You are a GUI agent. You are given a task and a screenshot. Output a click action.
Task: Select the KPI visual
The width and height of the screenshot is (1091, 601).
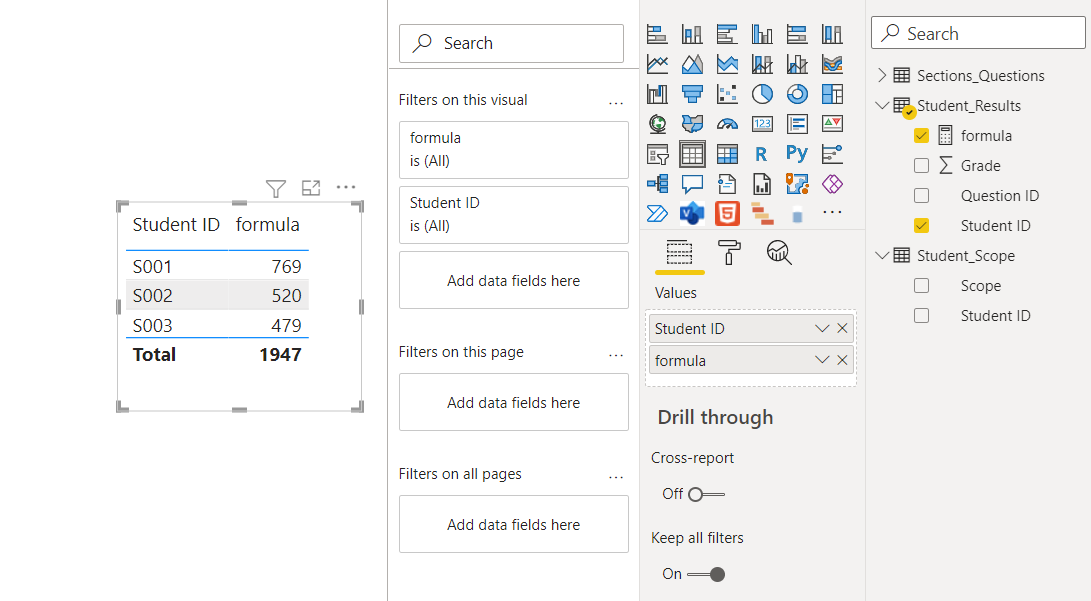point(832,124)
